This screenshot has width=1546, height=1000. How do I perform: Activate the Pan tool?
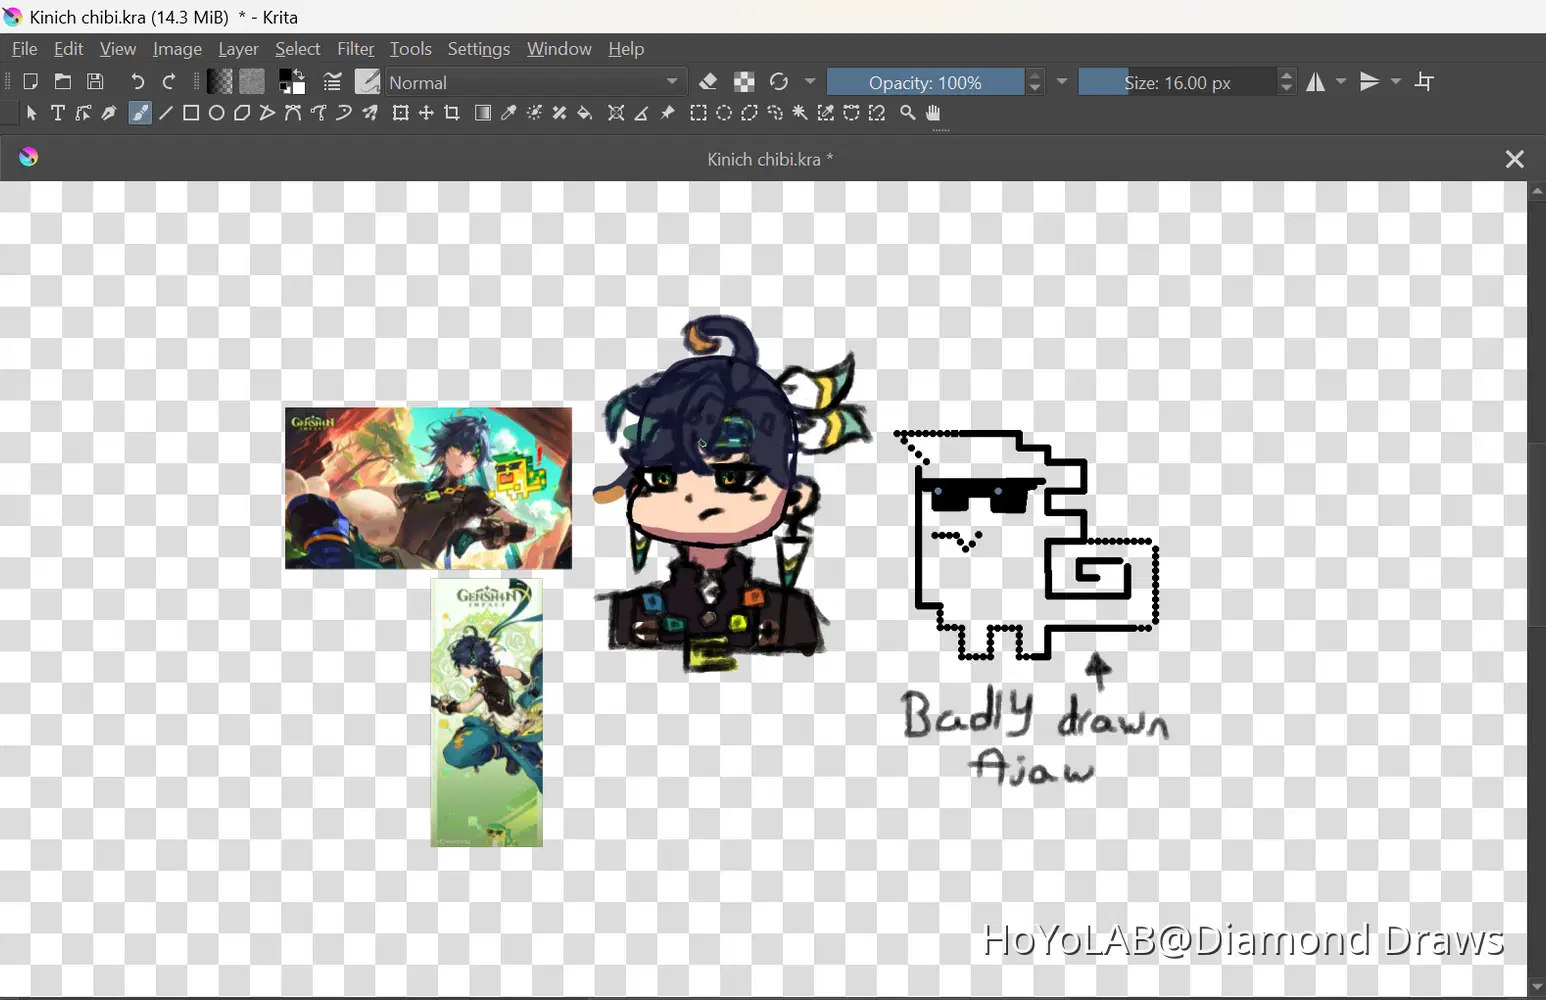[933, 113]
